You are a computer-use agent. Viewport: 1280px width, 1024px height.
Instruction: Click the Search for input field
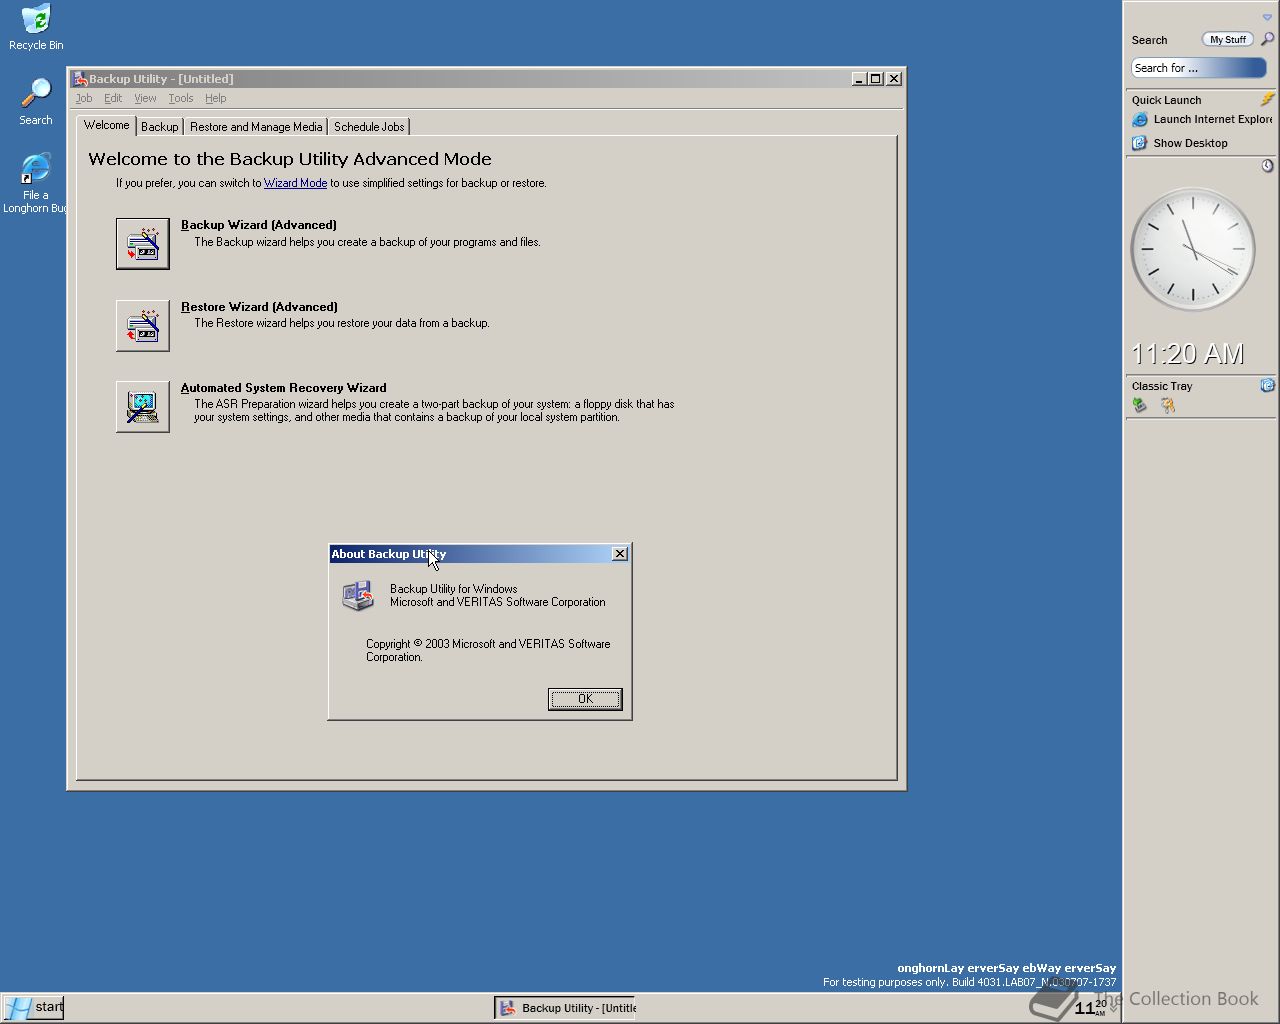[1199, 68]
